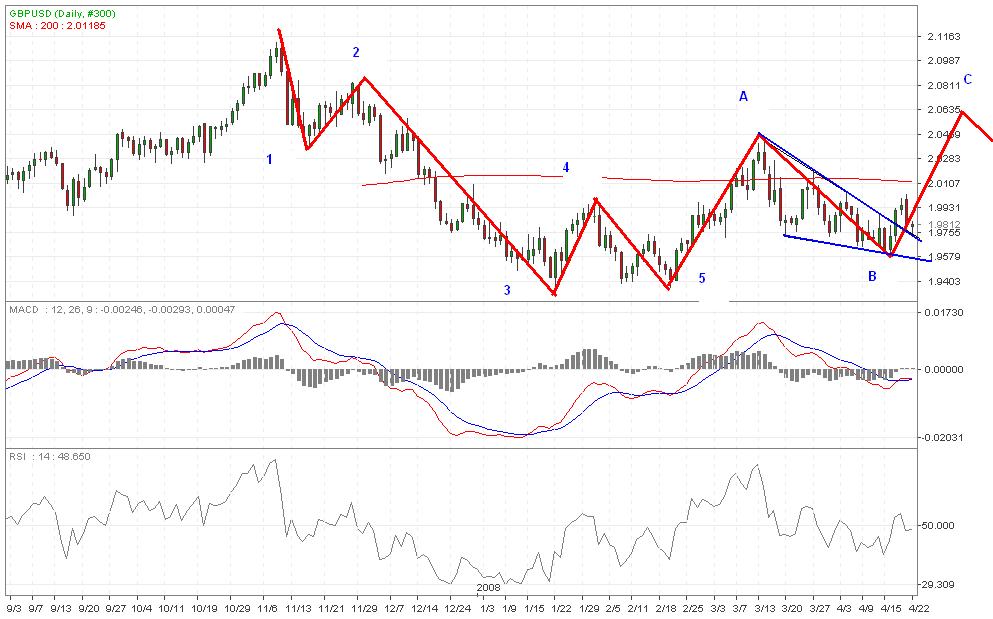Select the wave label 5 near the February low
Image resolution: width=993 pixels, height=619 pixels.
click(x=702, y=278)
